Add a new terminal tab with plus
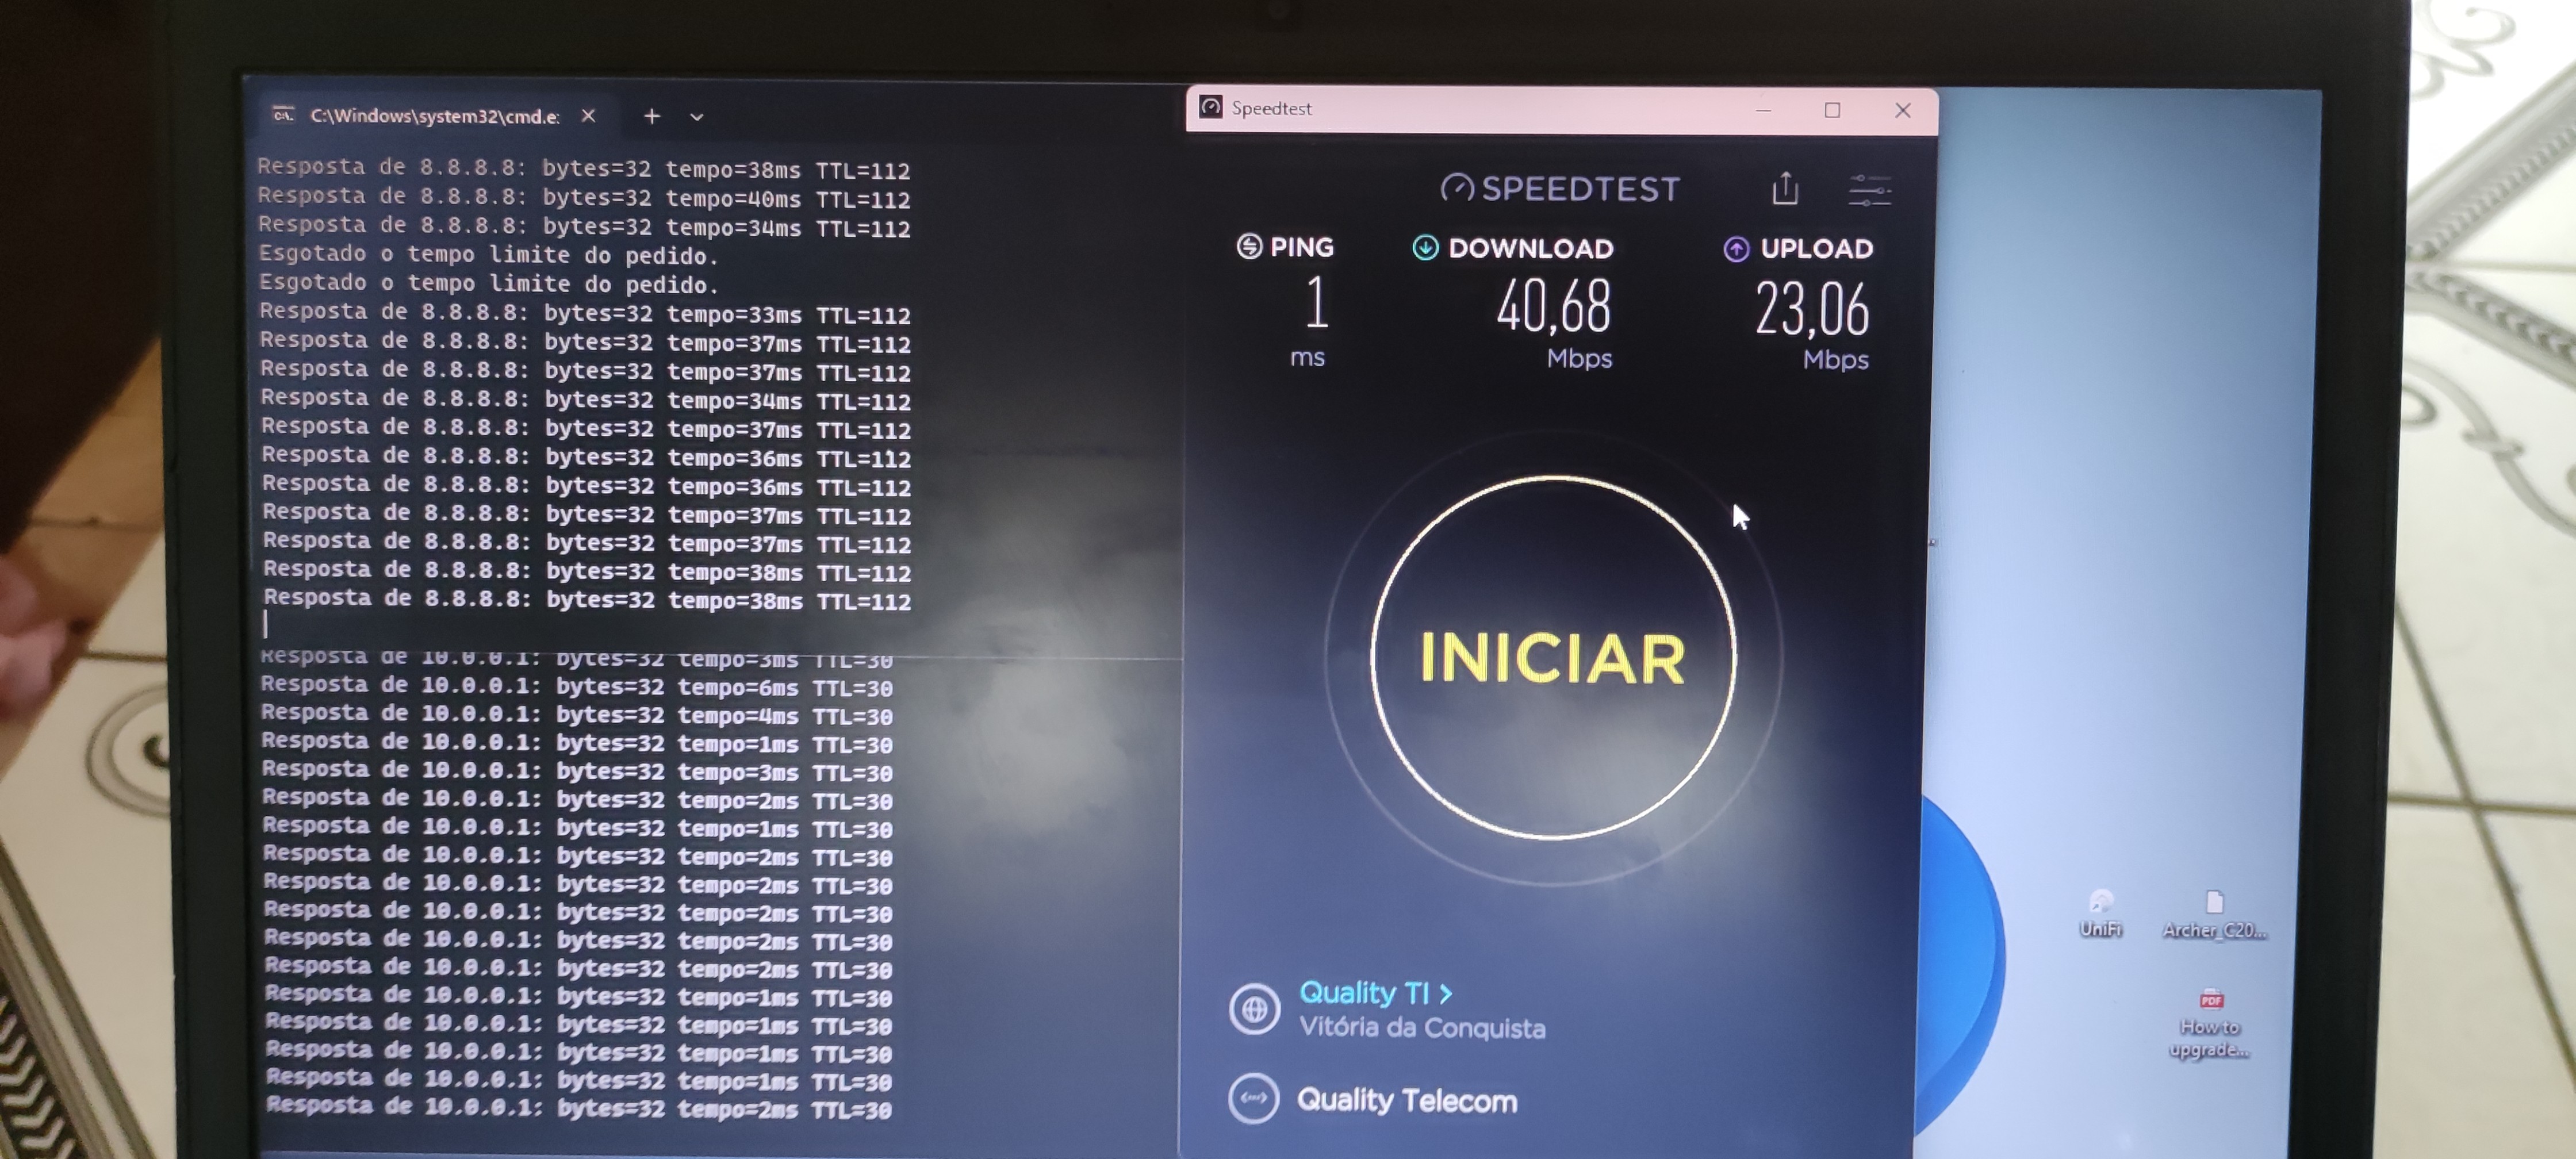This screenshot has height=1159, width=2576. tap(652, 116)
